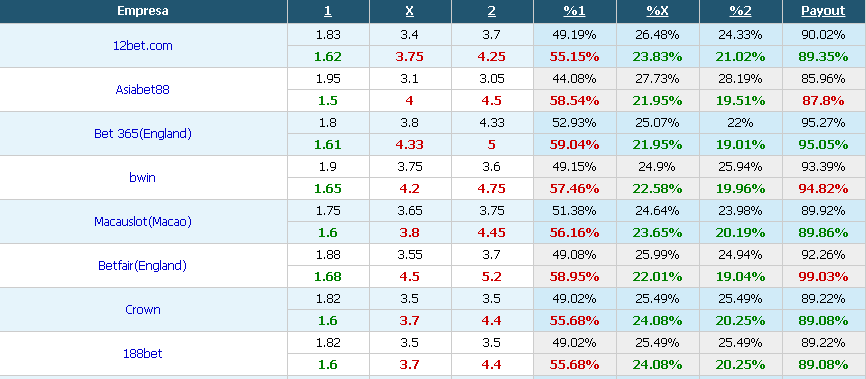Sort by the 1 column header

pos(328,11)
